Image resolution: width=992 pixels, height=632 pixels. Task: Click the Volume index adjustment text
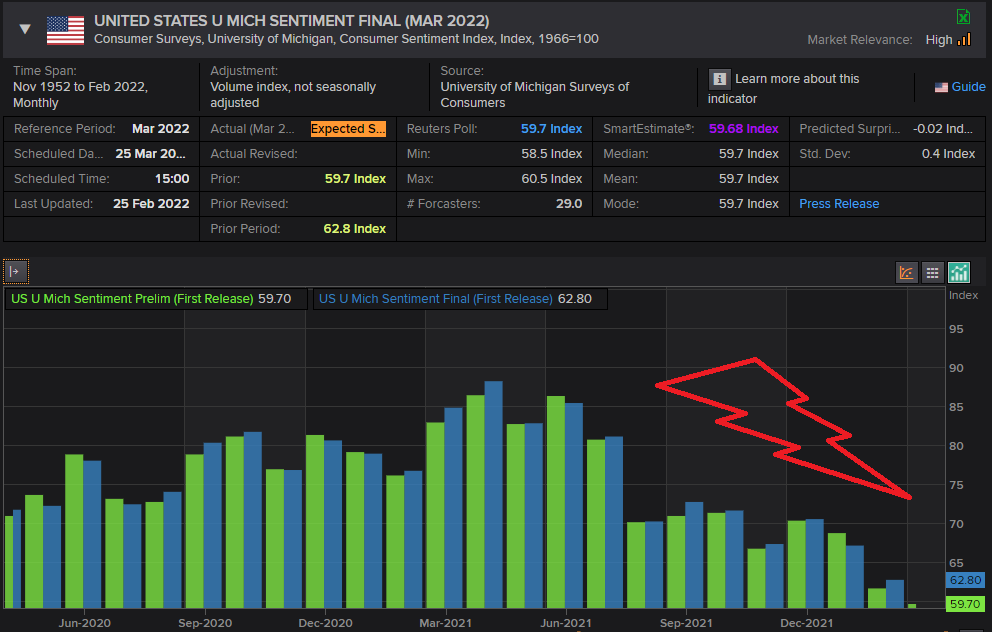(293, 95)
